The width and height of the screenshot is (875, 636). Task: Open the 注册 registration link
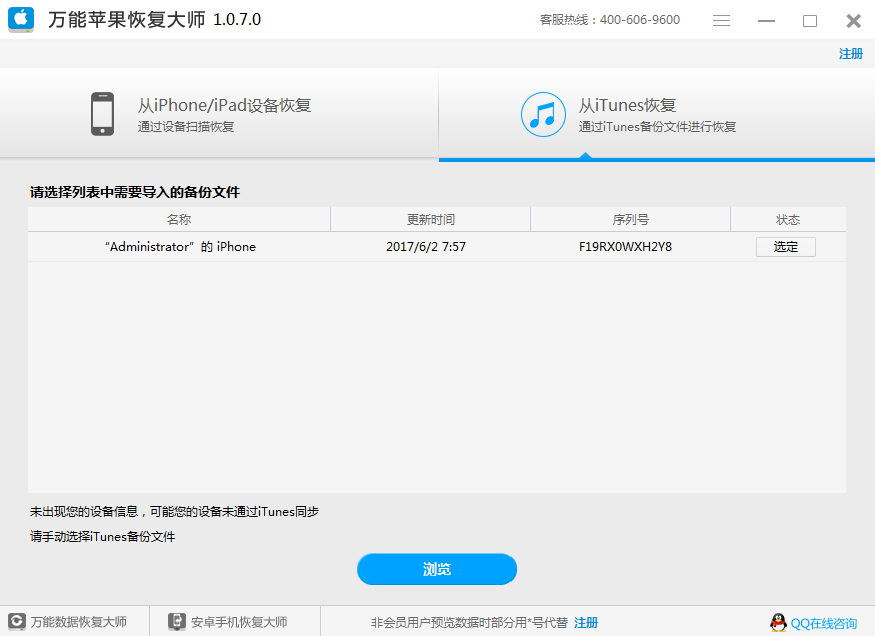click(850, 54)
